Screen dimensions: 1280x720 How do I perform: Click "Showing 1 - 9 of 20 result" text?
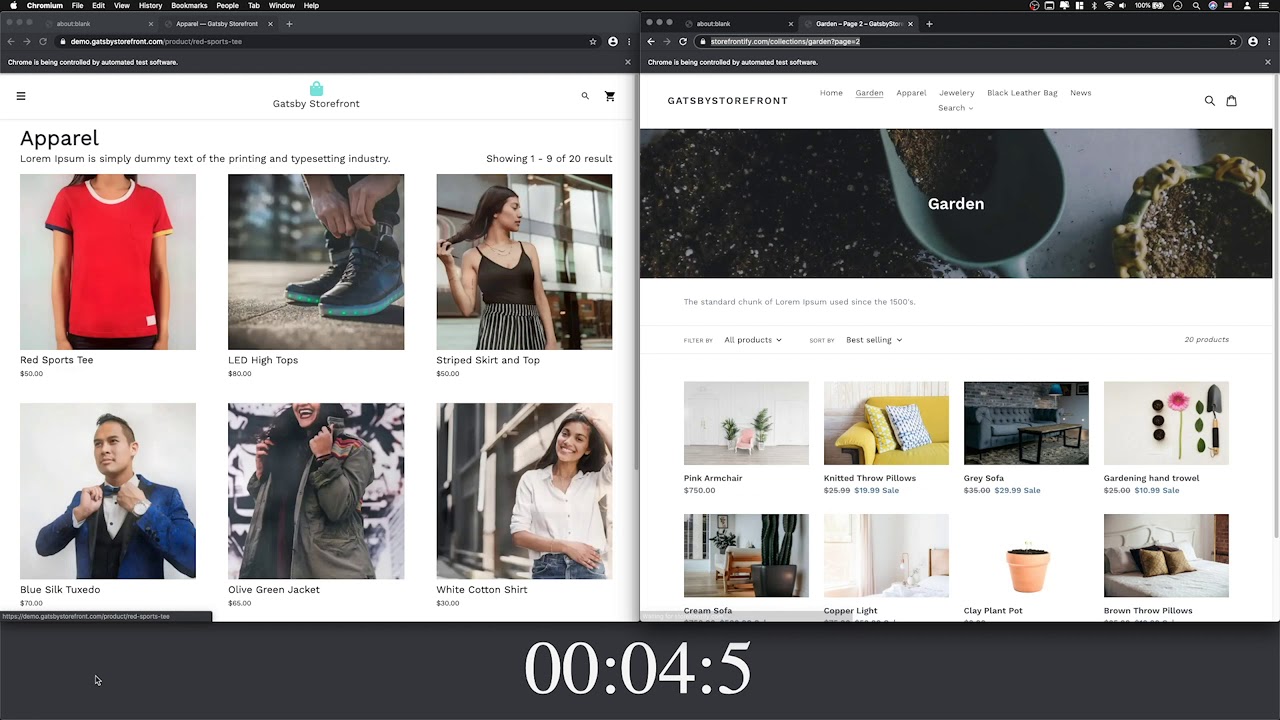click(549, 159)
